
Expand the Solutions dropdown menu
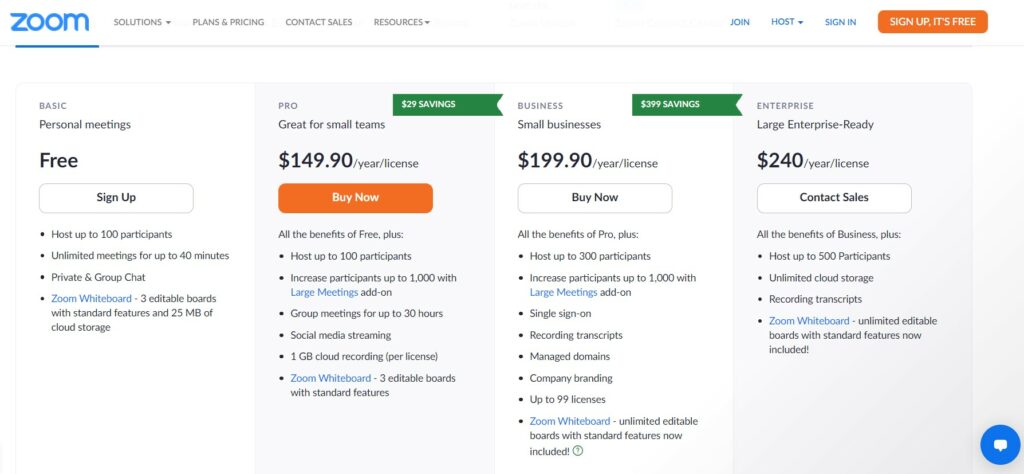click(x=142, y=22)
